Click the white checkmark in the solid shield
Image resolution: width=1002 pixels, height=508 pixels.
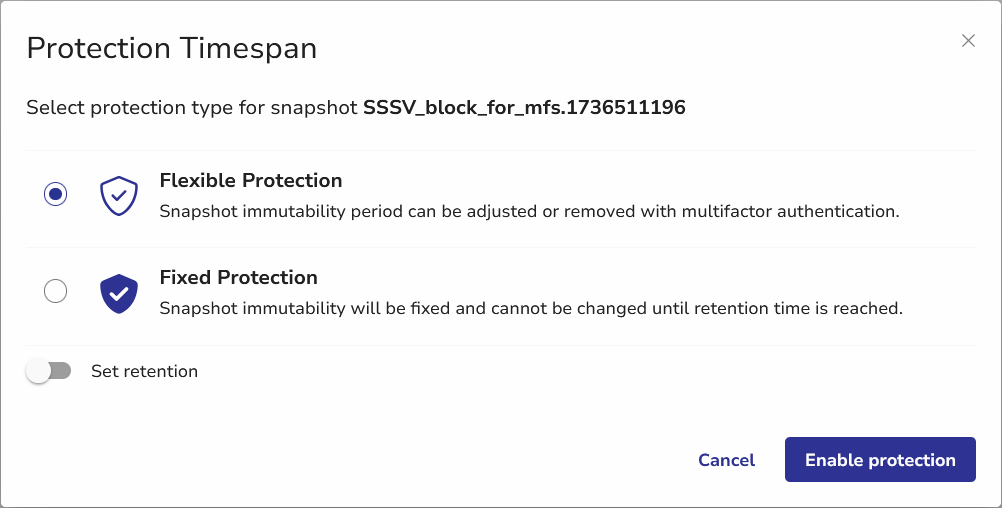(x=119, y=294)
